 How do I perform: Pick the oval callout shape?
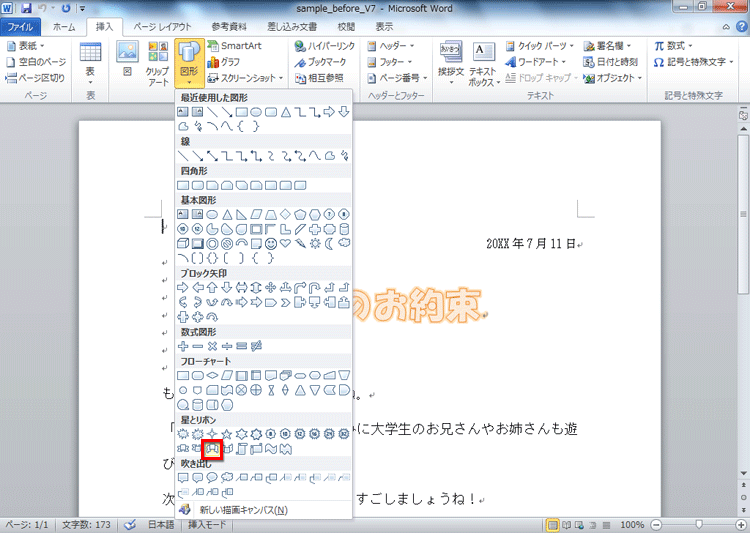click(x=212, y=477)
